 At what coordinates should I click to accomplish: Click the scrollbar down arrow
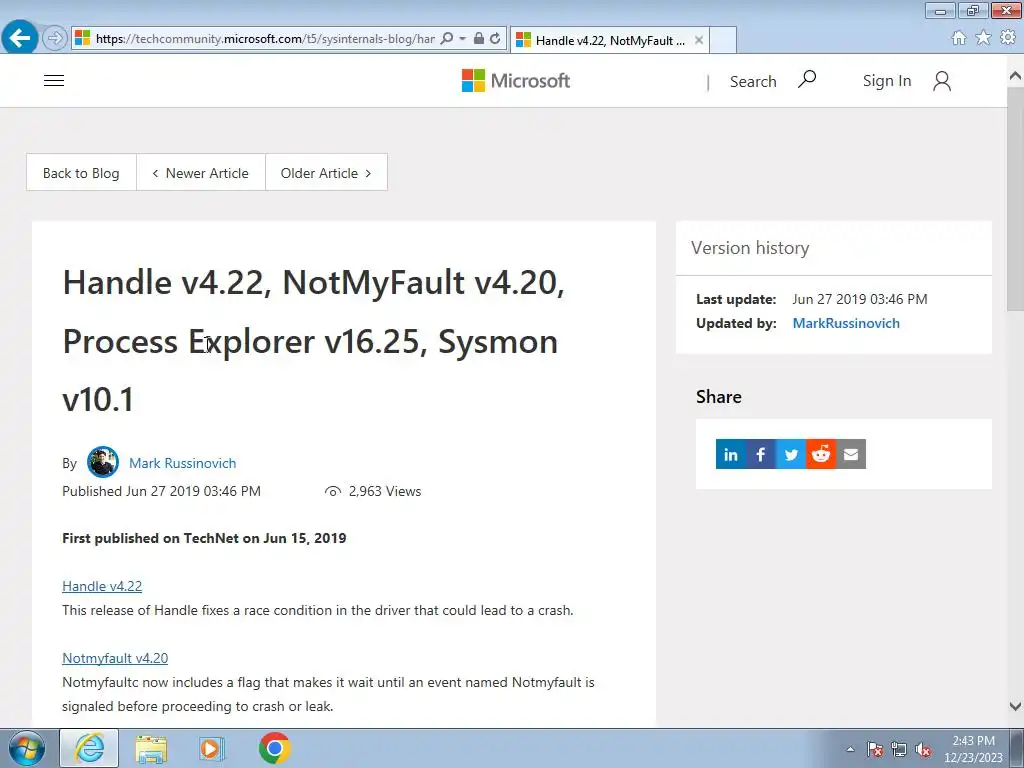point(1016,706)
